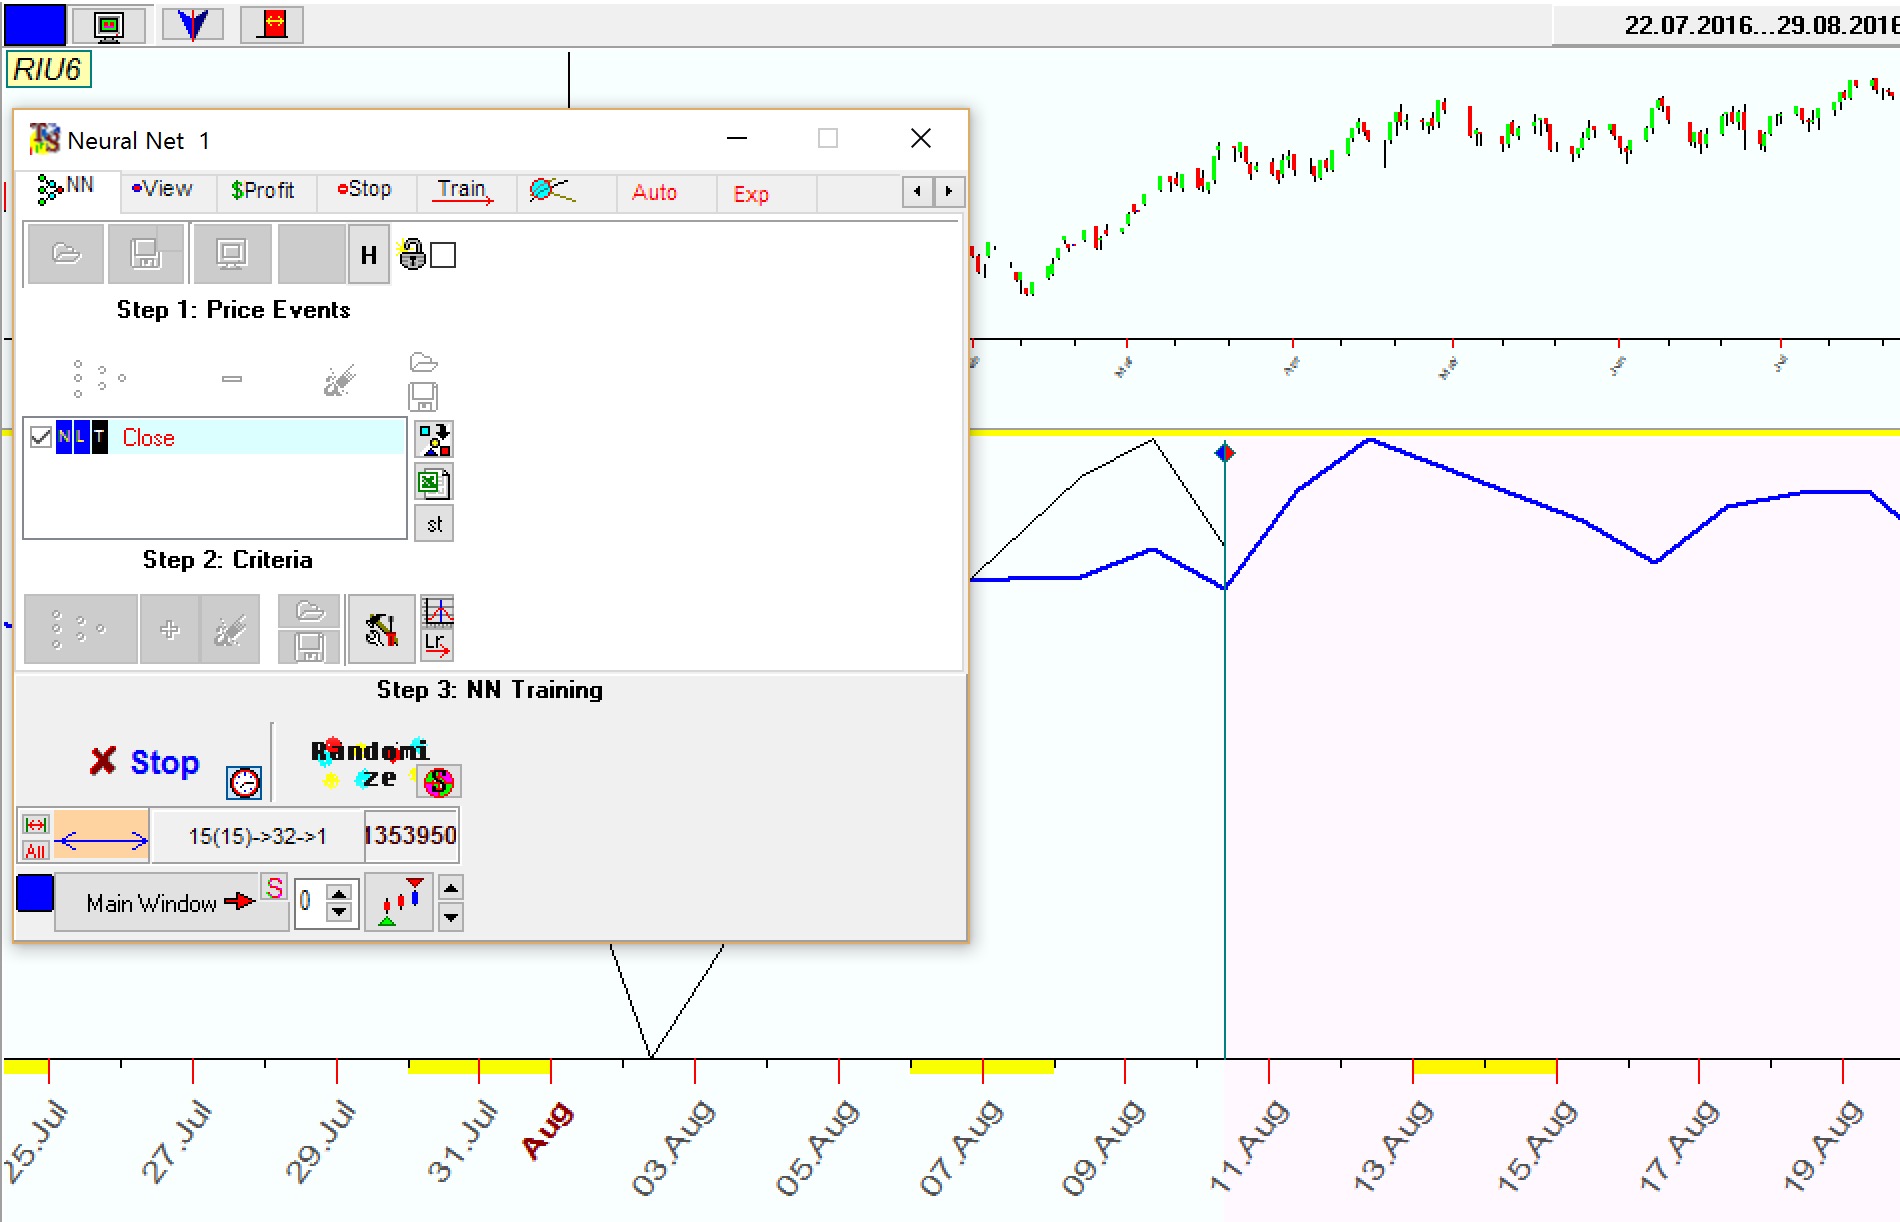1900x1222 pixels.
Task: Click the colorful S icon beside Randomize
Action: pos(438,781)
